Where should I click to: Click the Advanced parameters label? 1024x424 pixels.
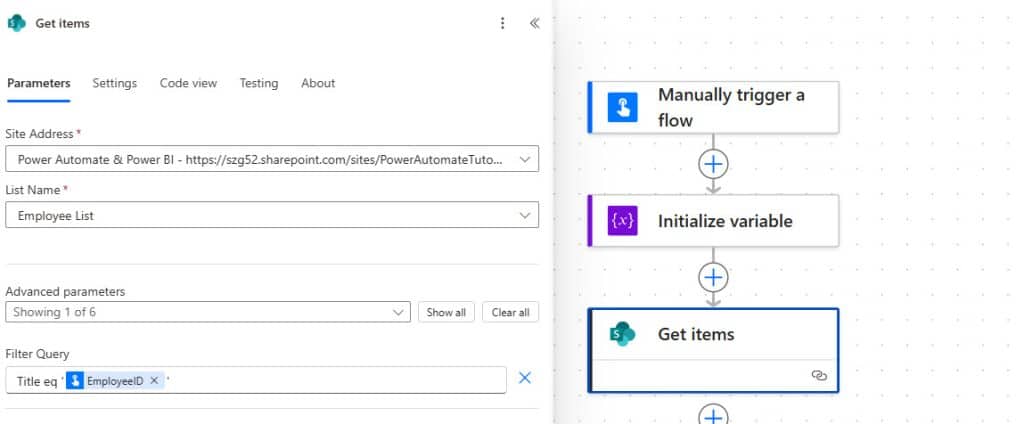pyautogui.click(x=65, y=291)
